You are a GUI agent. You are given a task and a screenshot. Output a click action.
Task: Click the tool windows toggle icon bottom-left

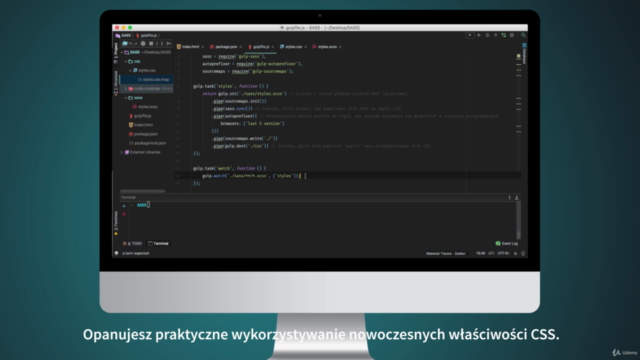[x=116, y=253]
